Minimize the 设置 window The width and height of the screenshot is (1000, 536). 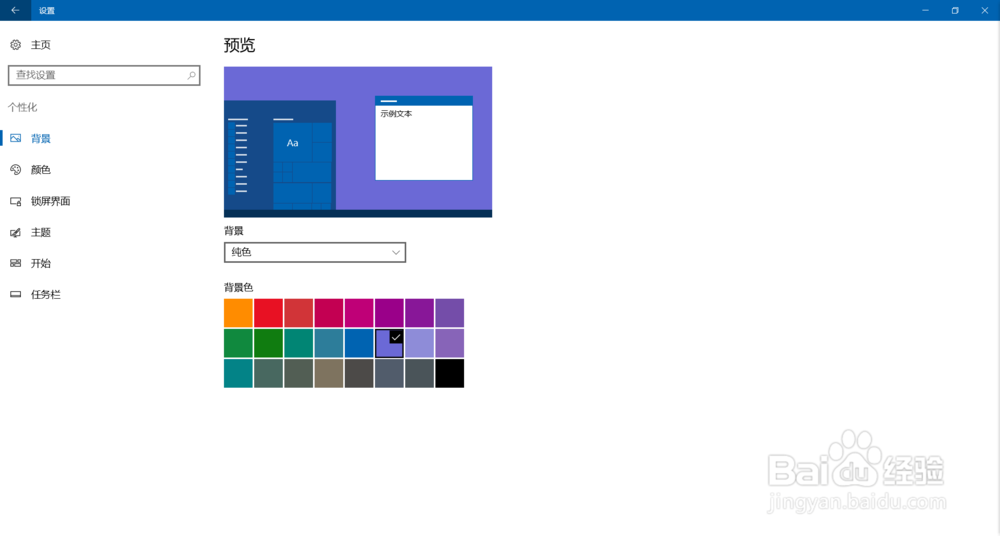coord(925,10)
